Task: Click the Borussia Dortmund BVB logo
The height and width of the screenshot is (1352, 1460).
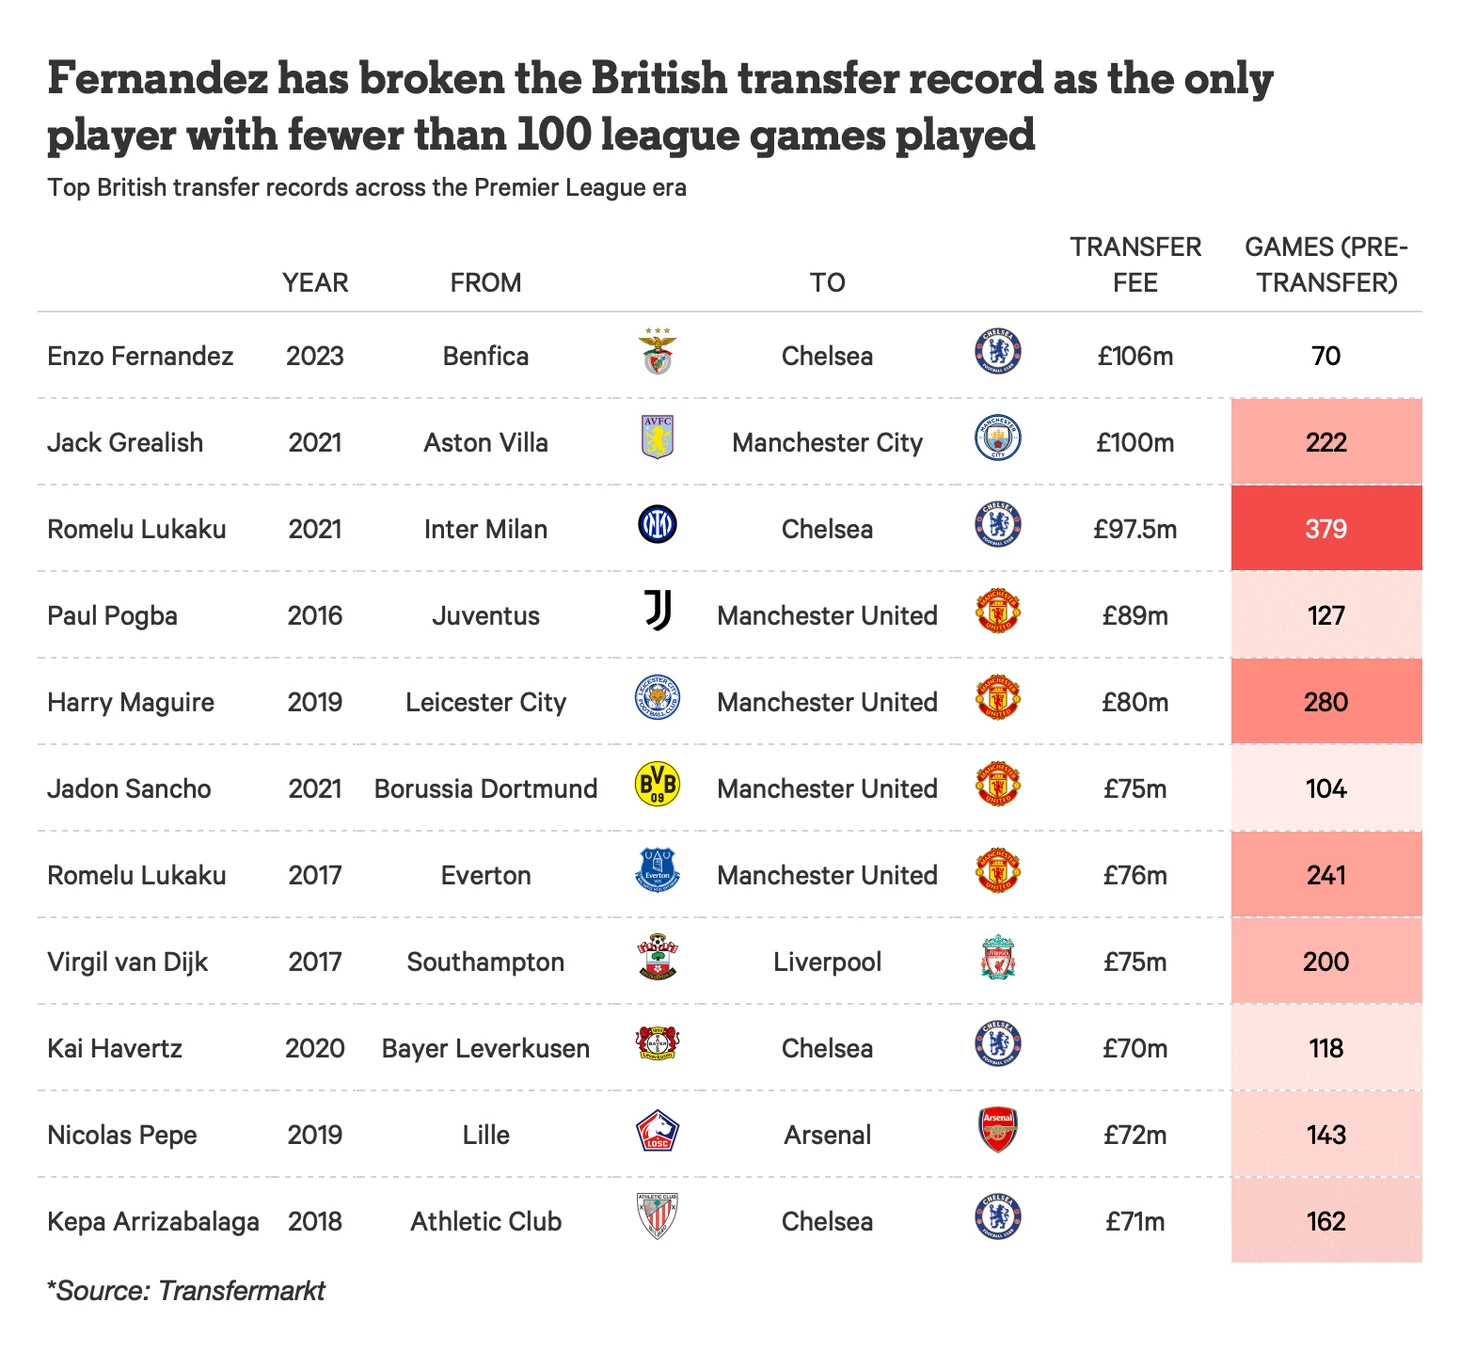Action: pos(657,783)
